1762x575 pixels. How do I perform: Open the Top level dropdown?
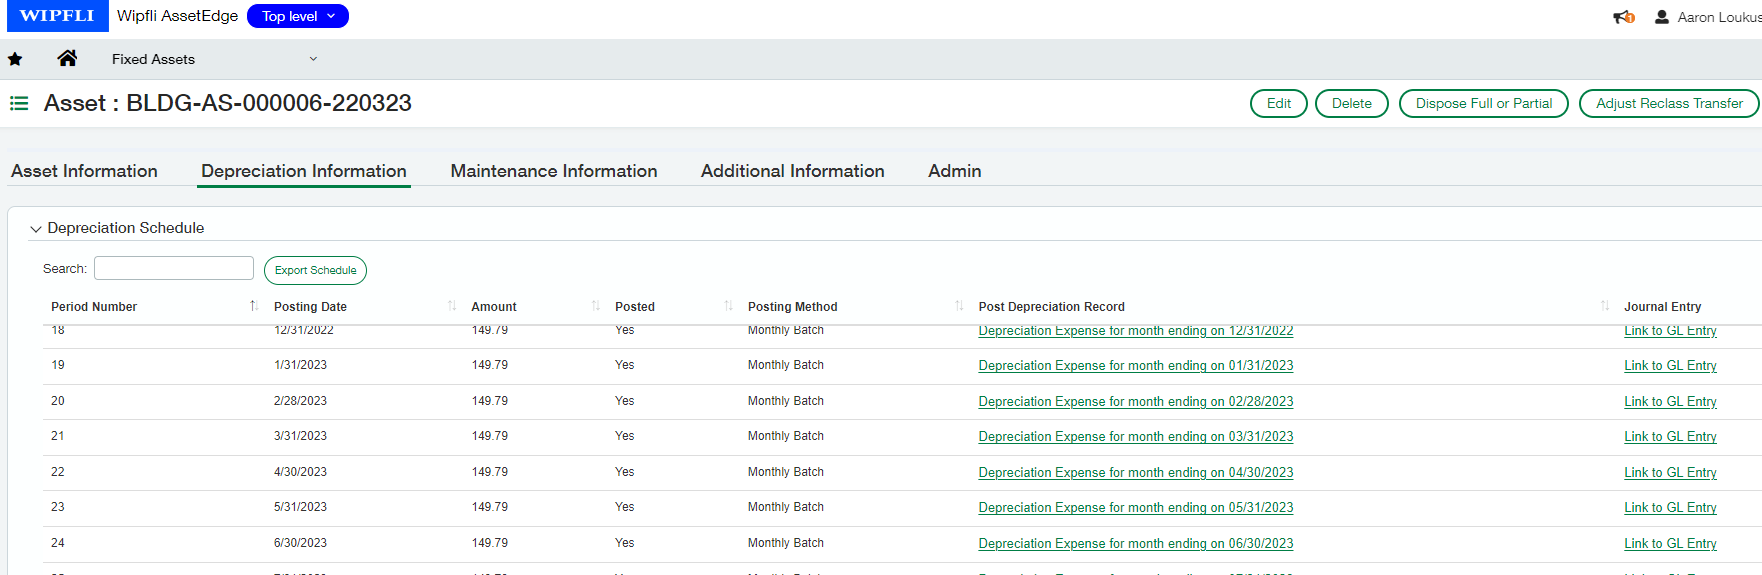pos(297,16)
